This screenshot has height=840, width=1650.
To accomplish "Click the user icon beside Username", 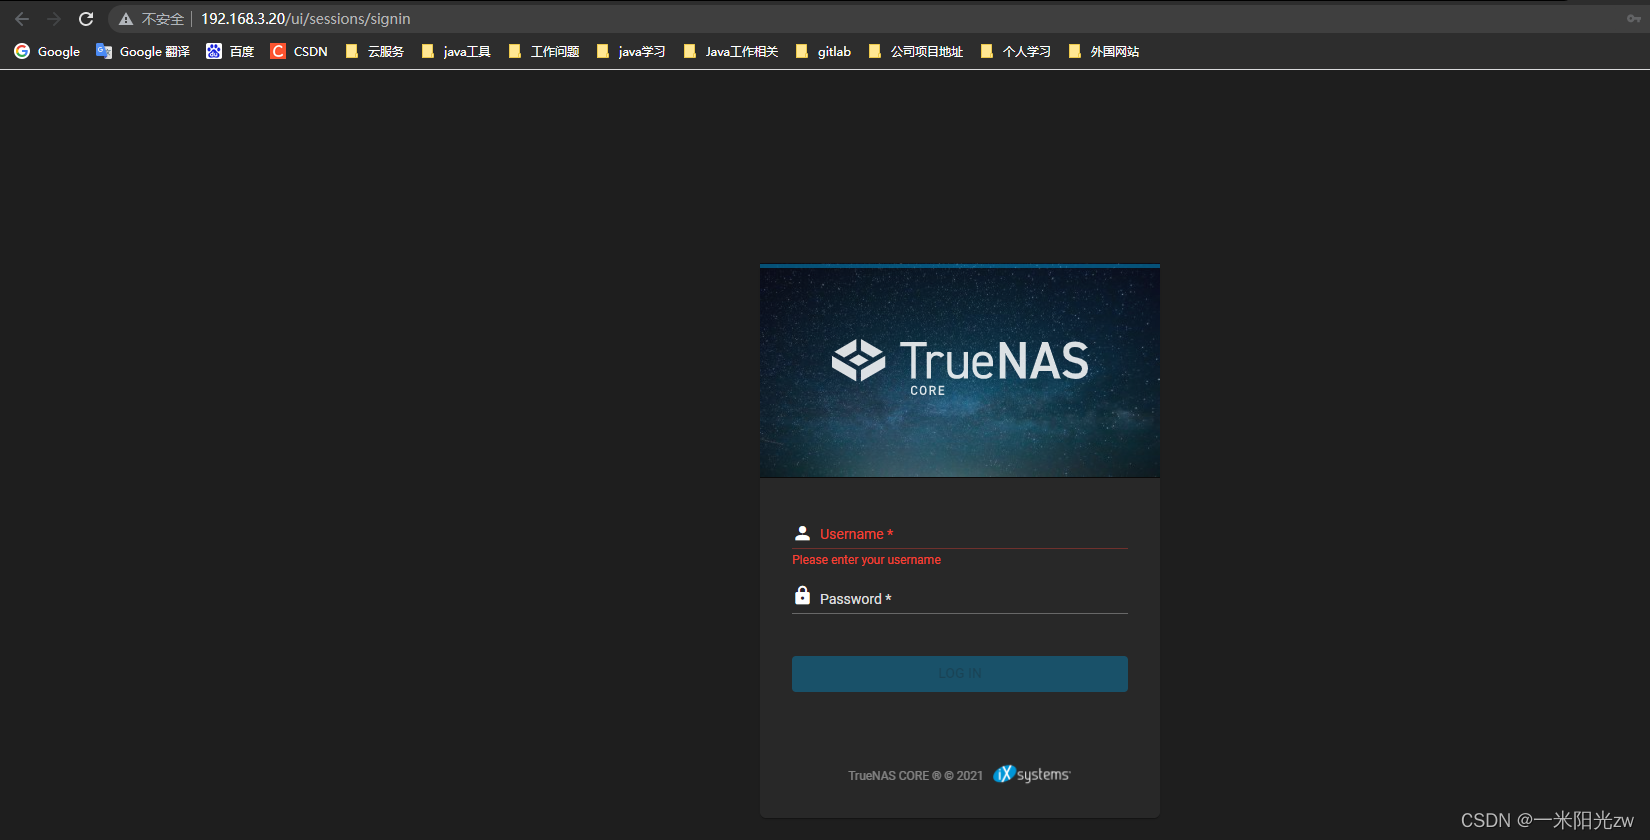I will (x=802, y=533).
